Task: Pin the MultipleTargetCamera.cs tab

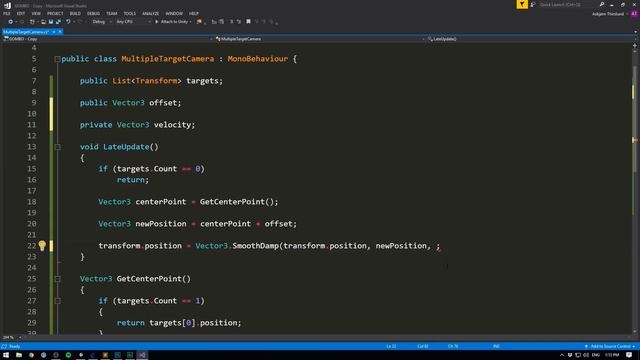Action: [x=53, y=32]
